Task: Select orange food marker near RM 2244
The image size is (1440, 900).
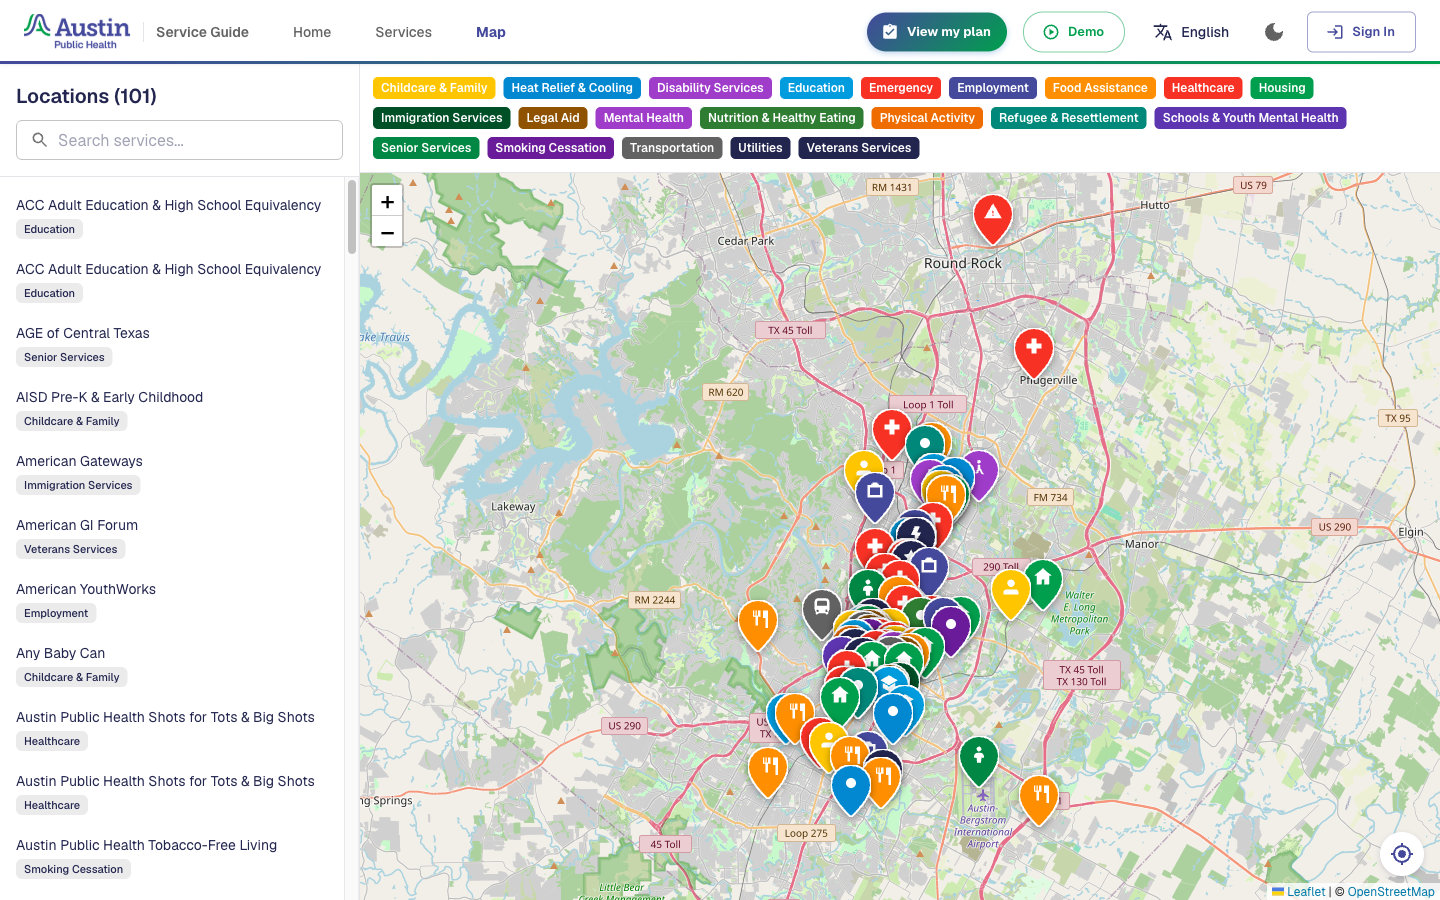Action: point(758,625)
